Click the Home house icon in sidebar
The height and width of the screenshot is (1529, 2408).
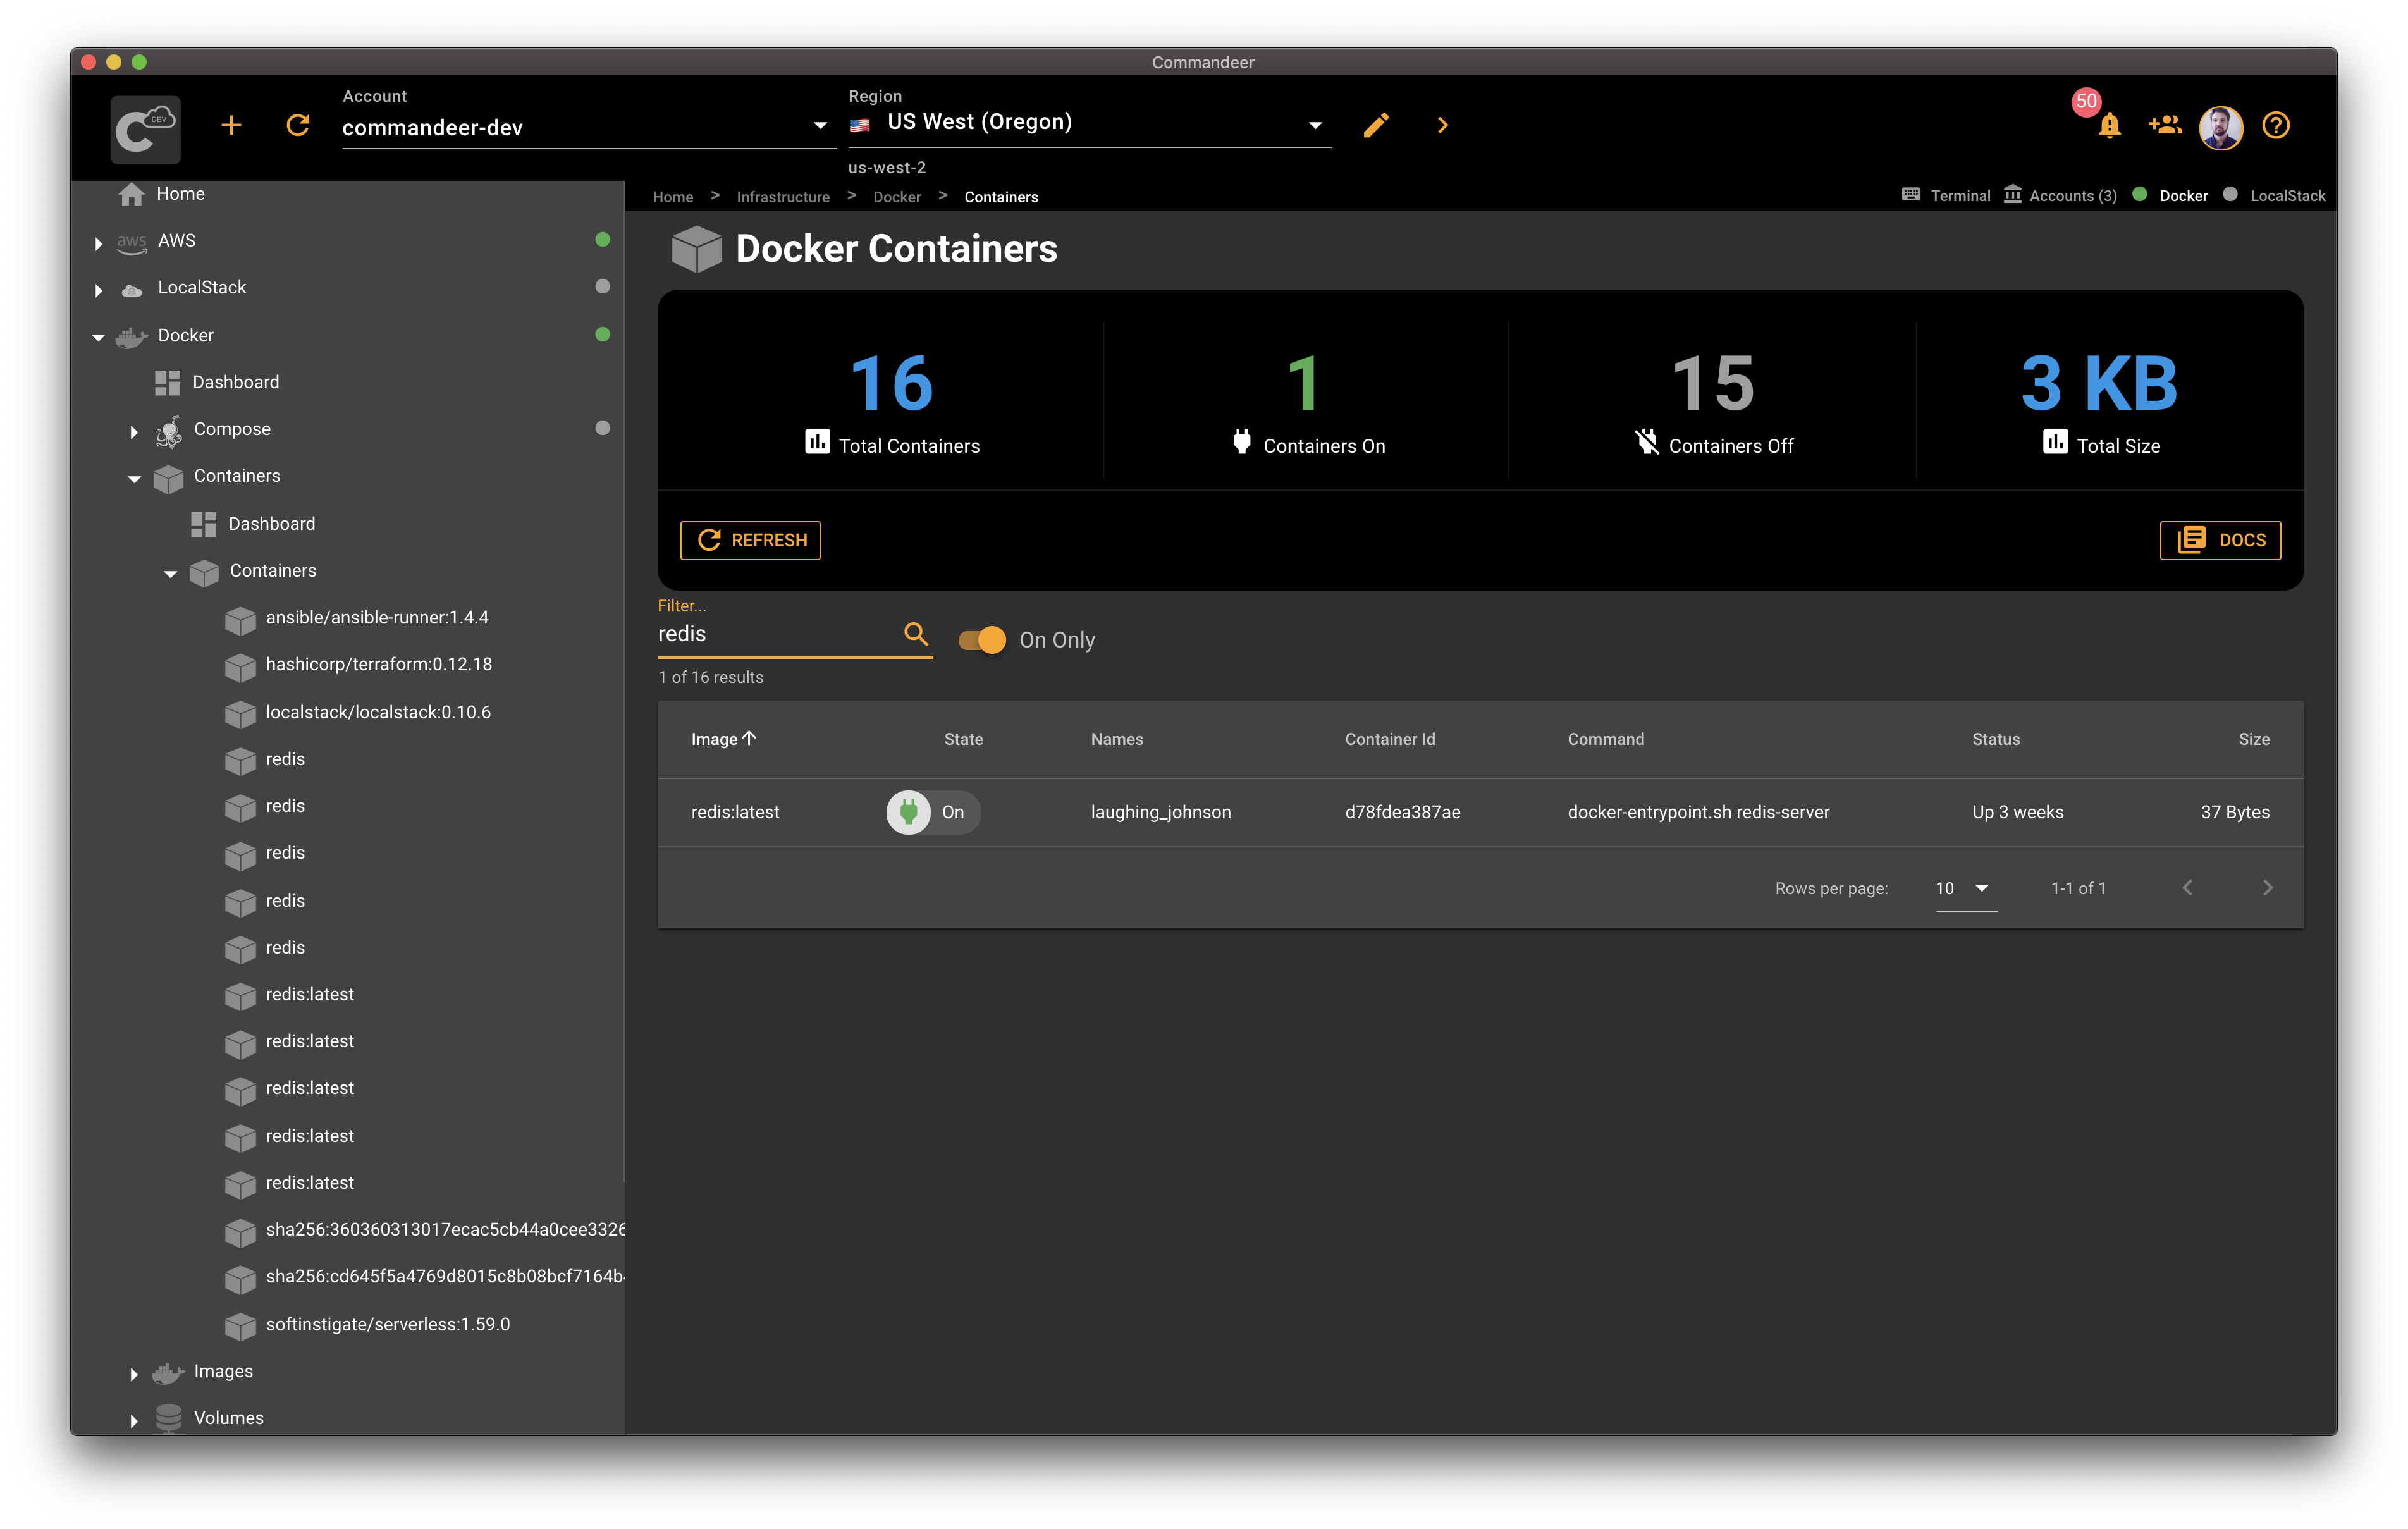[131, 194]
